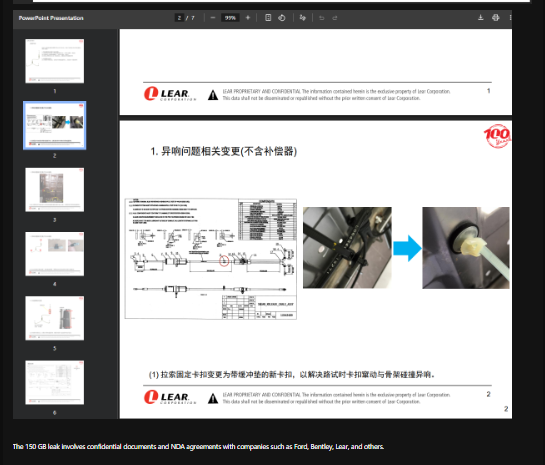Go to page 6 thumbnail
This screenshot has height=465, width=545.
point(55,382)
